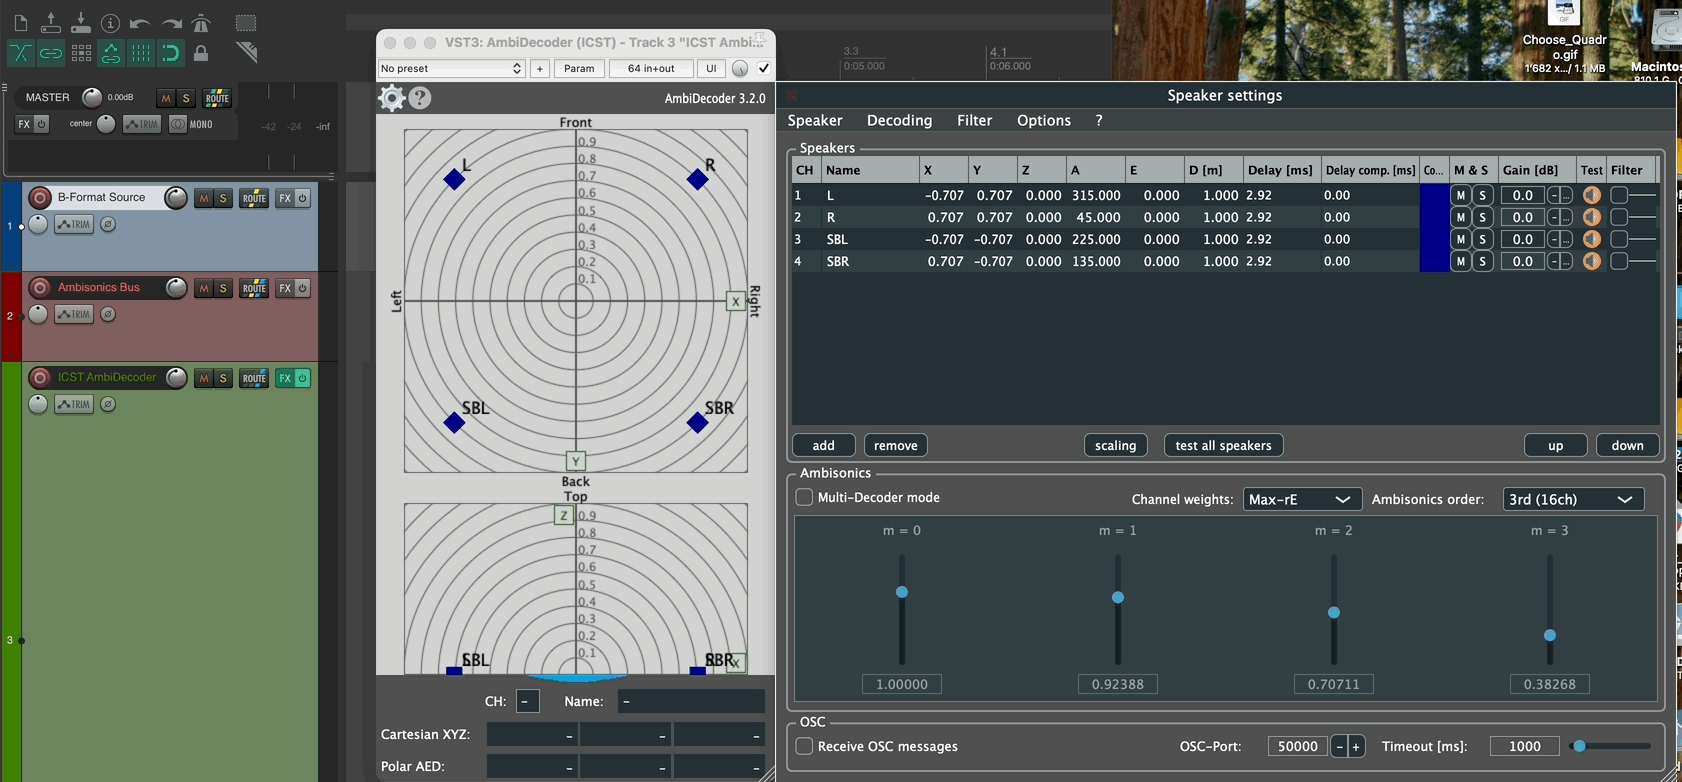Move speaker up with up button
Viewport: 1682px width, 782px height.
click(x=1556, y=445)
